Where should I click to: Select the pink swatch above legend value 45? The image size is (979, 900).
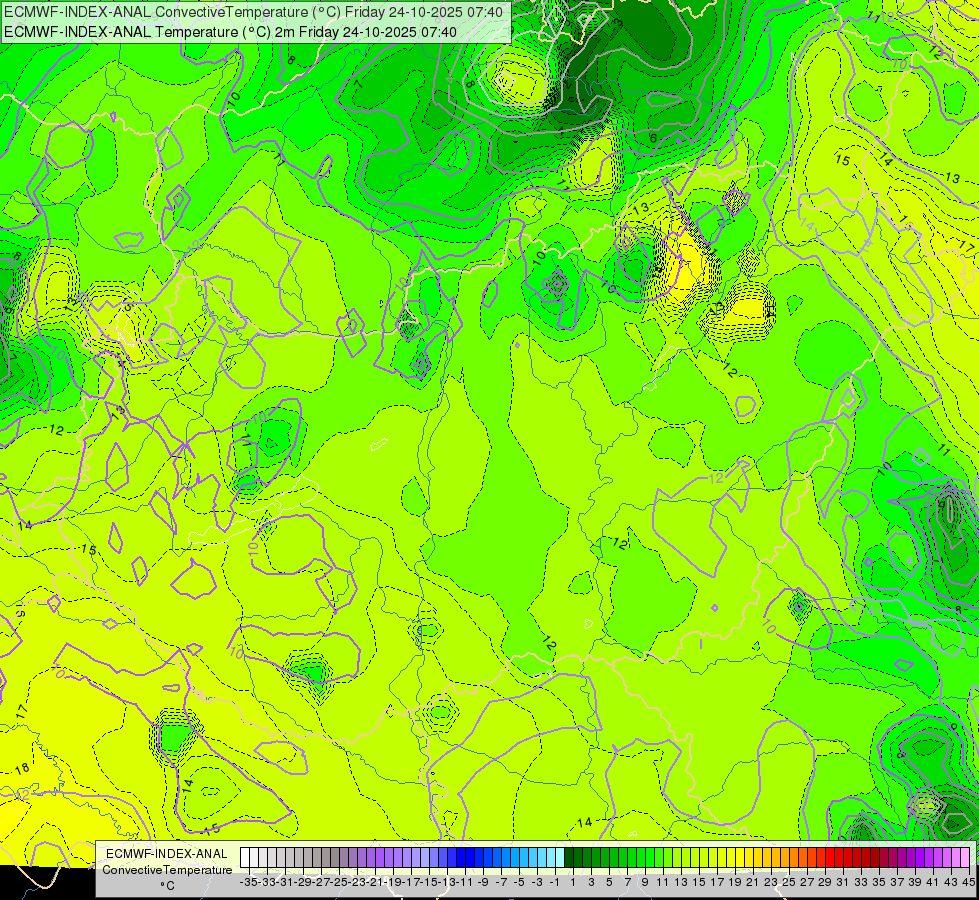(x=965, y=858)
